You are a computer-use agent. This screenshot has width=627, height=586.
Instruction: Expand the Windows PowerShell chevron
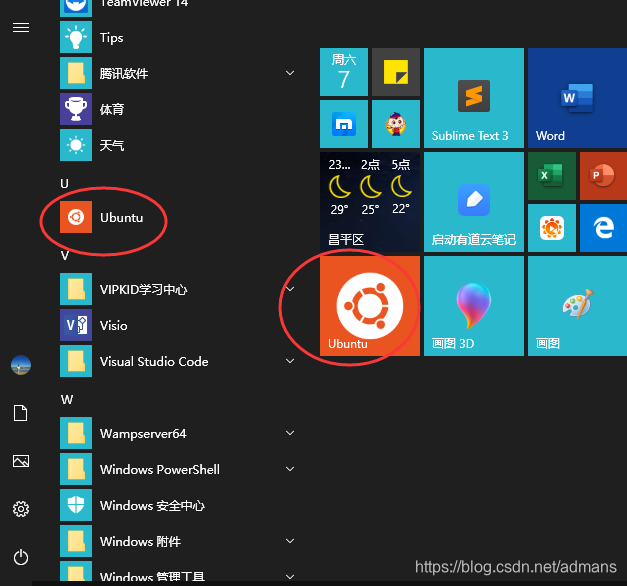290,469
